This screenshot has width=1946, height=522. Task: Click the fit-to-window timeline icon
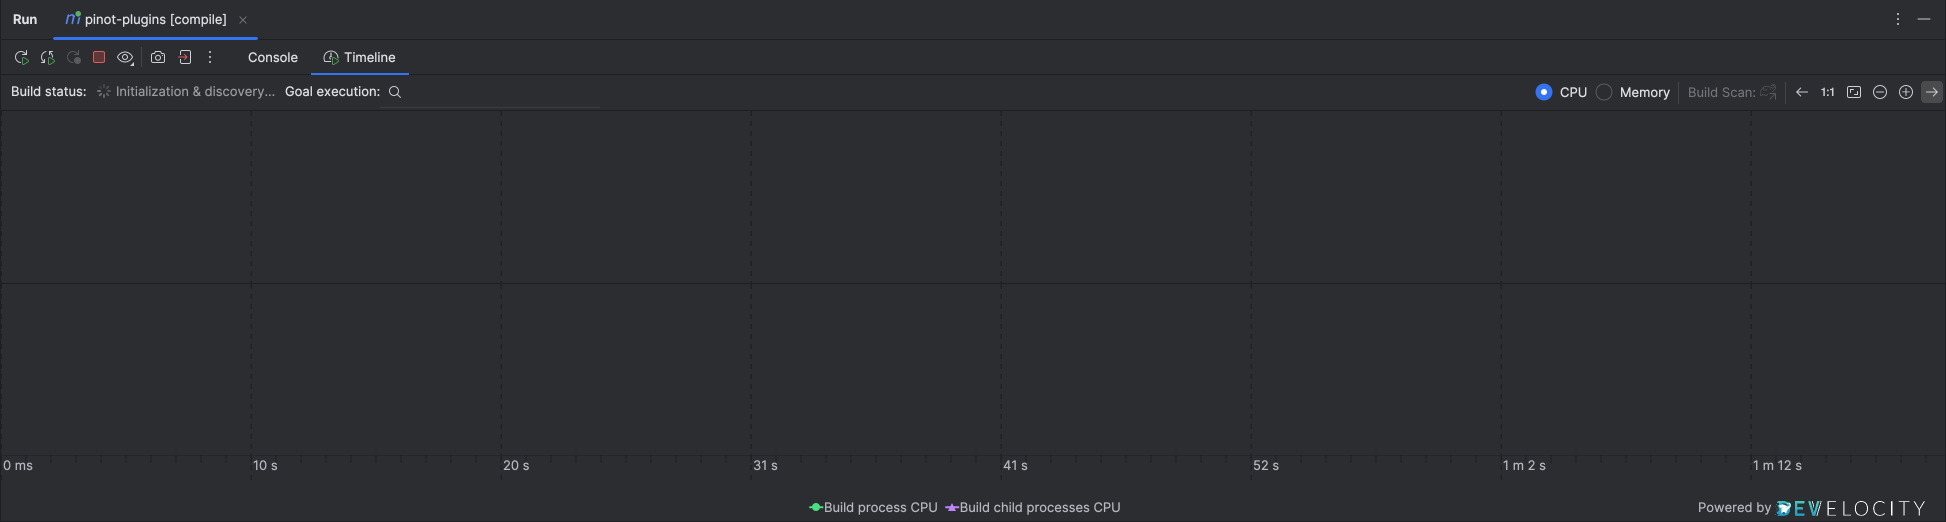click(x=1854, y=92)
